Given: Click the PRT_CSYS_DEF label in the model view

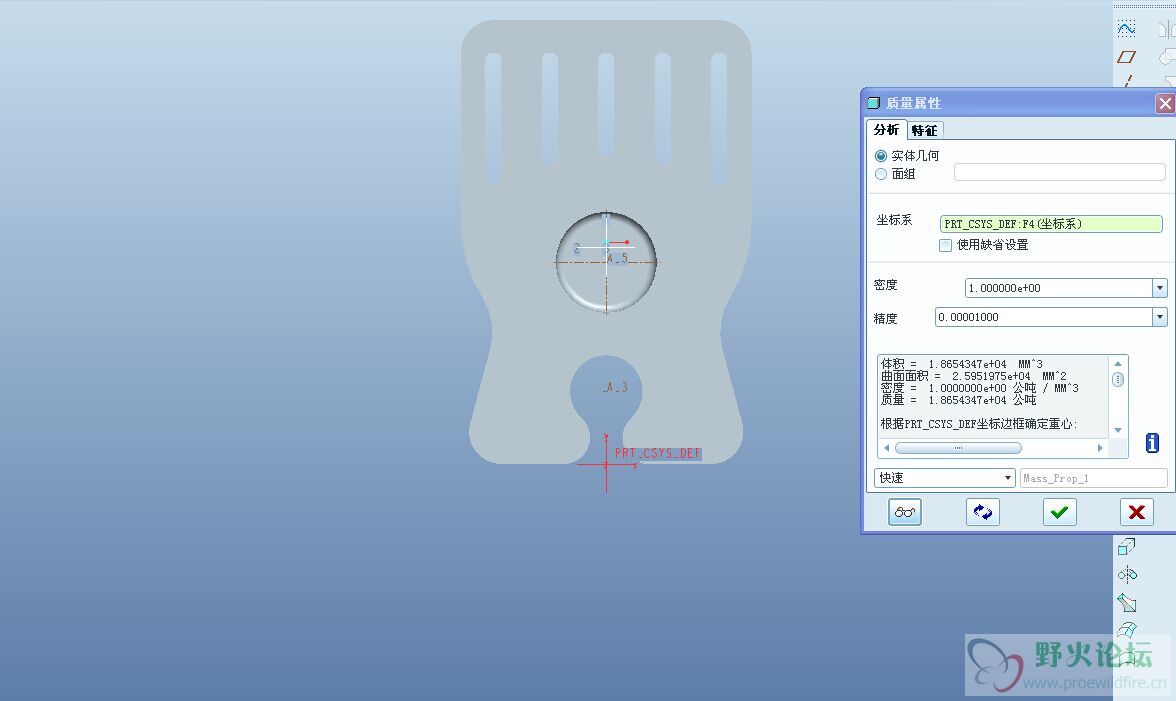Looking at the screenshot, I should (658, 454).
